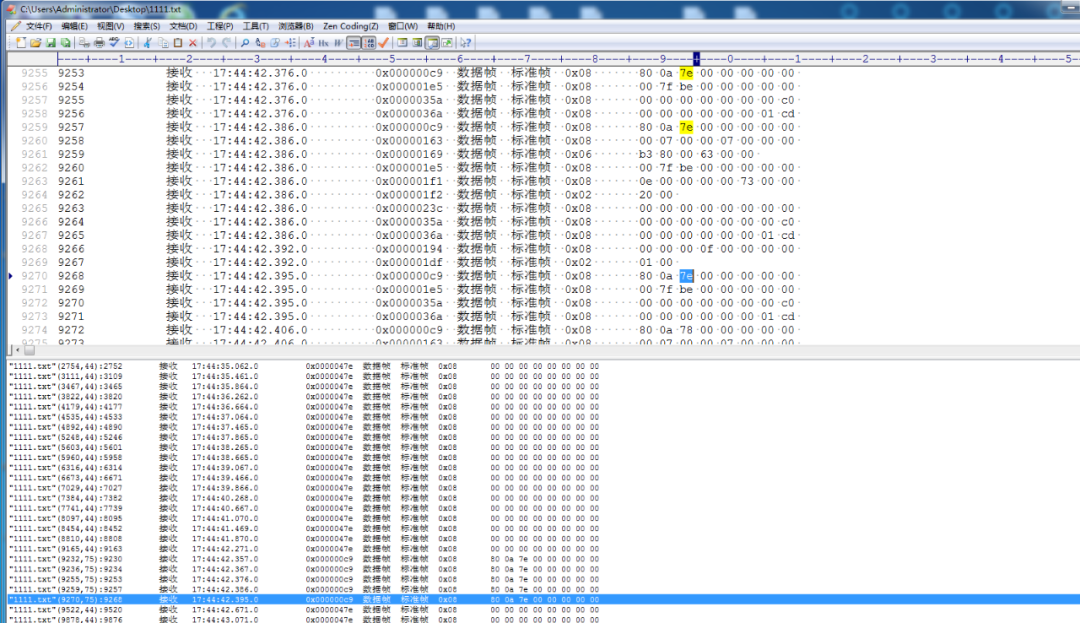Click the EditPlus pencil icon in menu bar

[15, 26]
